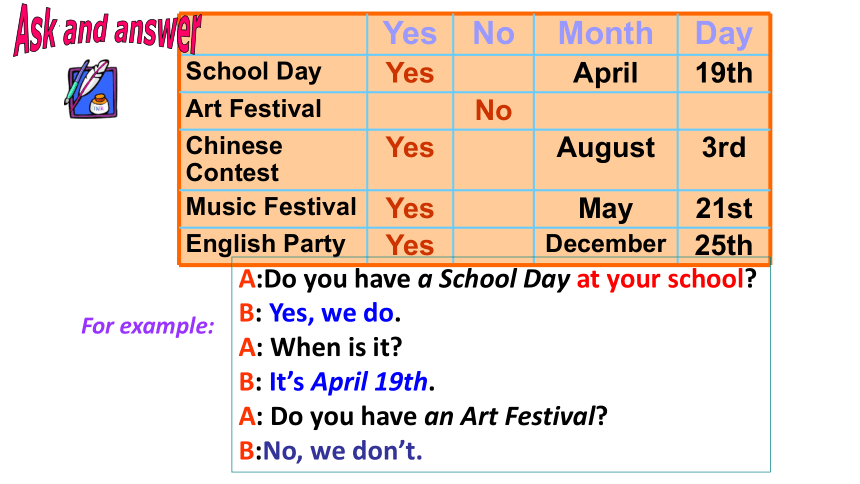Click the 'Ask and answer' title
Image resolution: width=860 pixels, height=484 pixels.
pyautogui.click(x=108, y=30)
